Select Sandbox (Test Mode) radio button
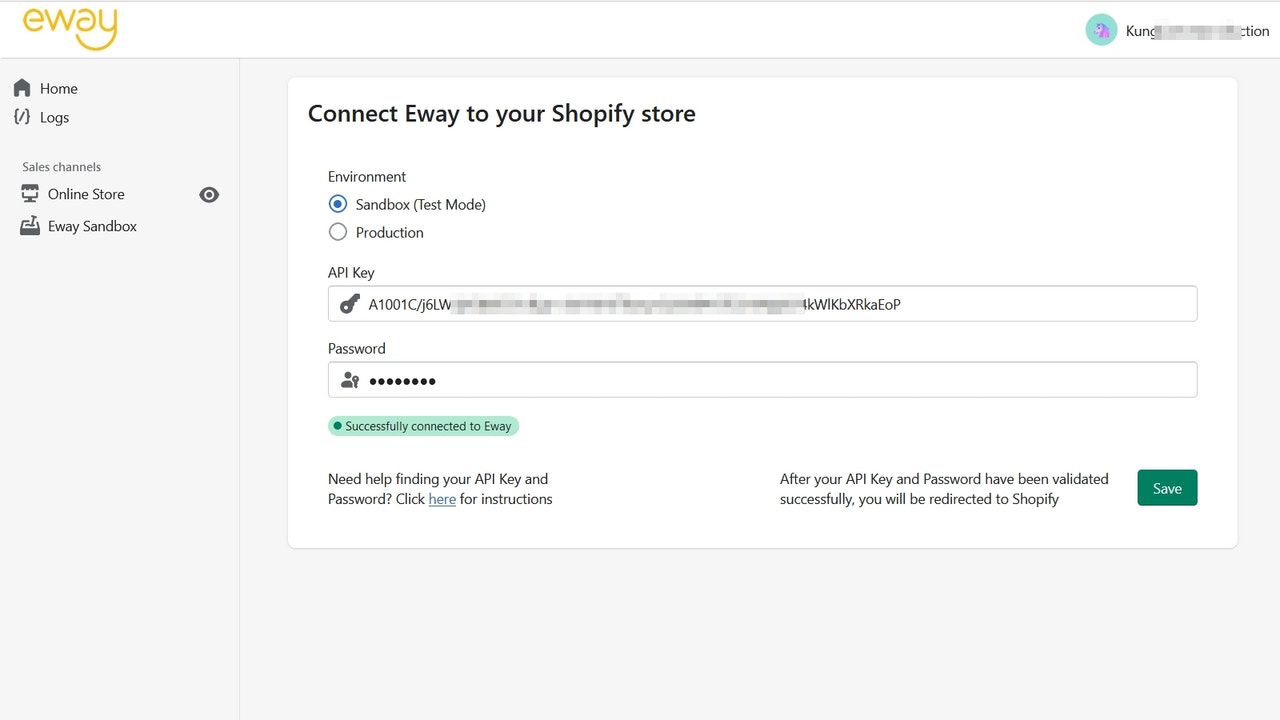Viewport: 1280px width, 720px height. pos(338,204)
